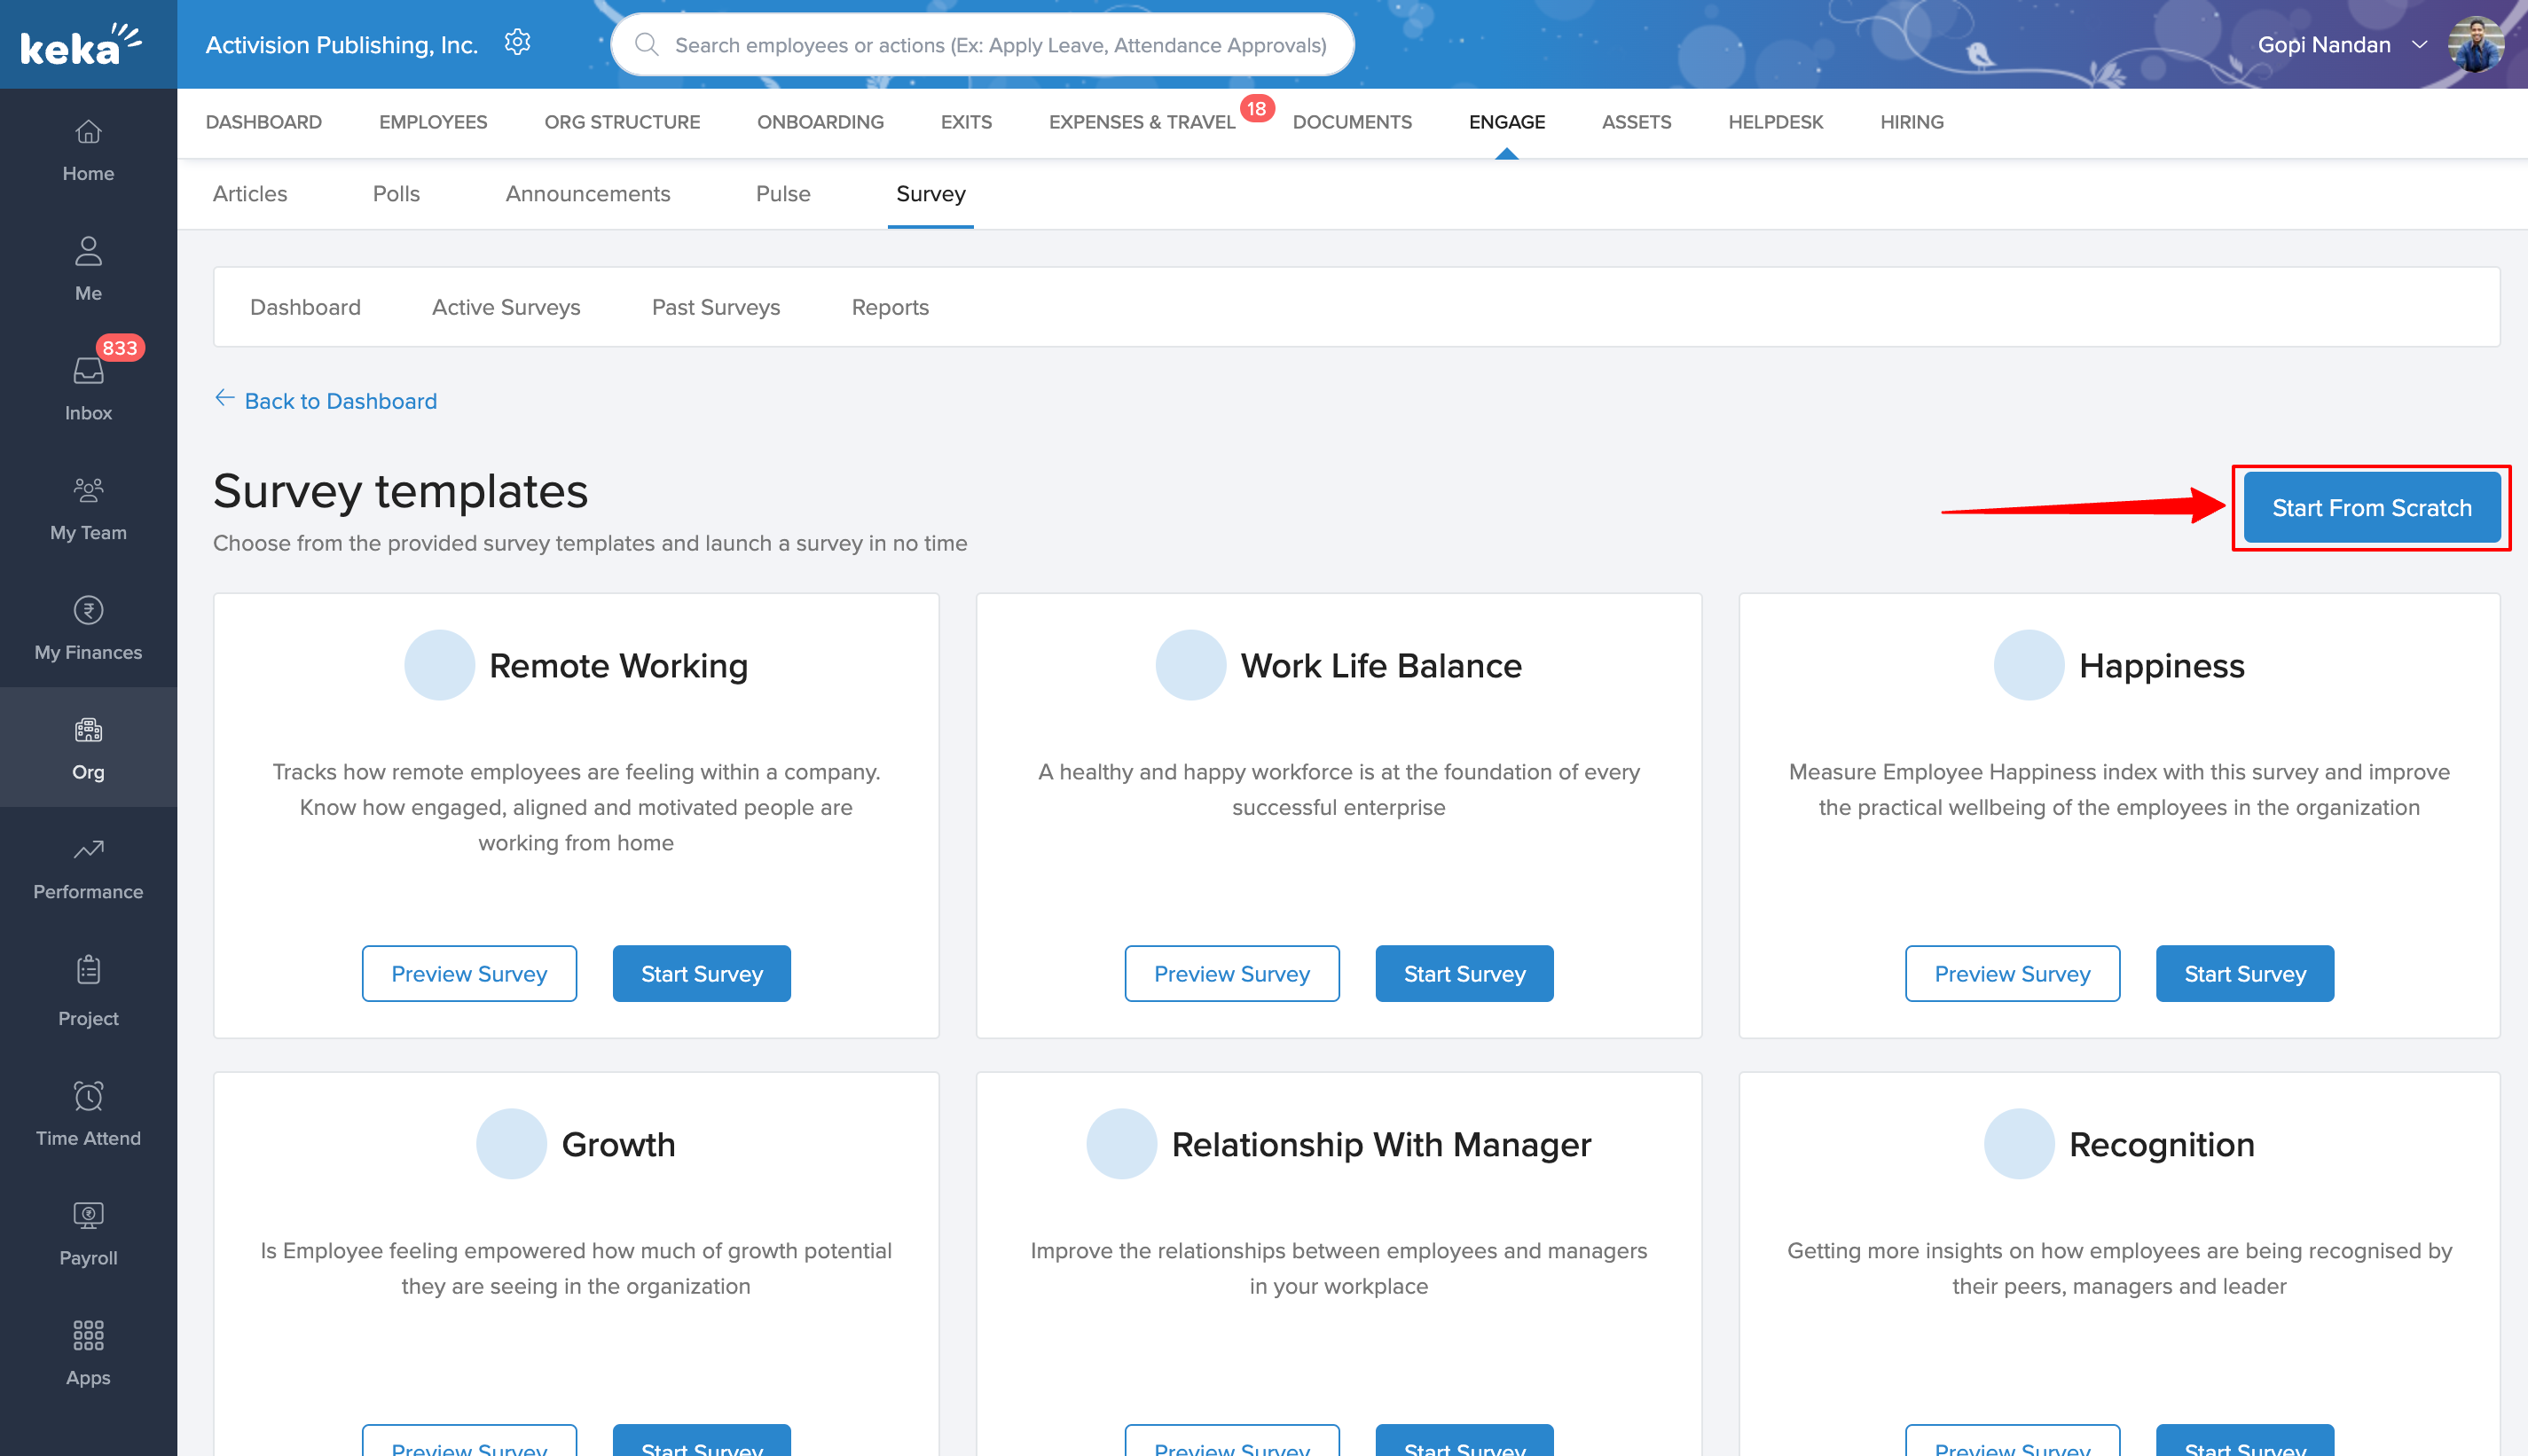Open the HELPDESK menu item
2528x1456 pixels.
pyautogui.click(x=1775, y=122)
